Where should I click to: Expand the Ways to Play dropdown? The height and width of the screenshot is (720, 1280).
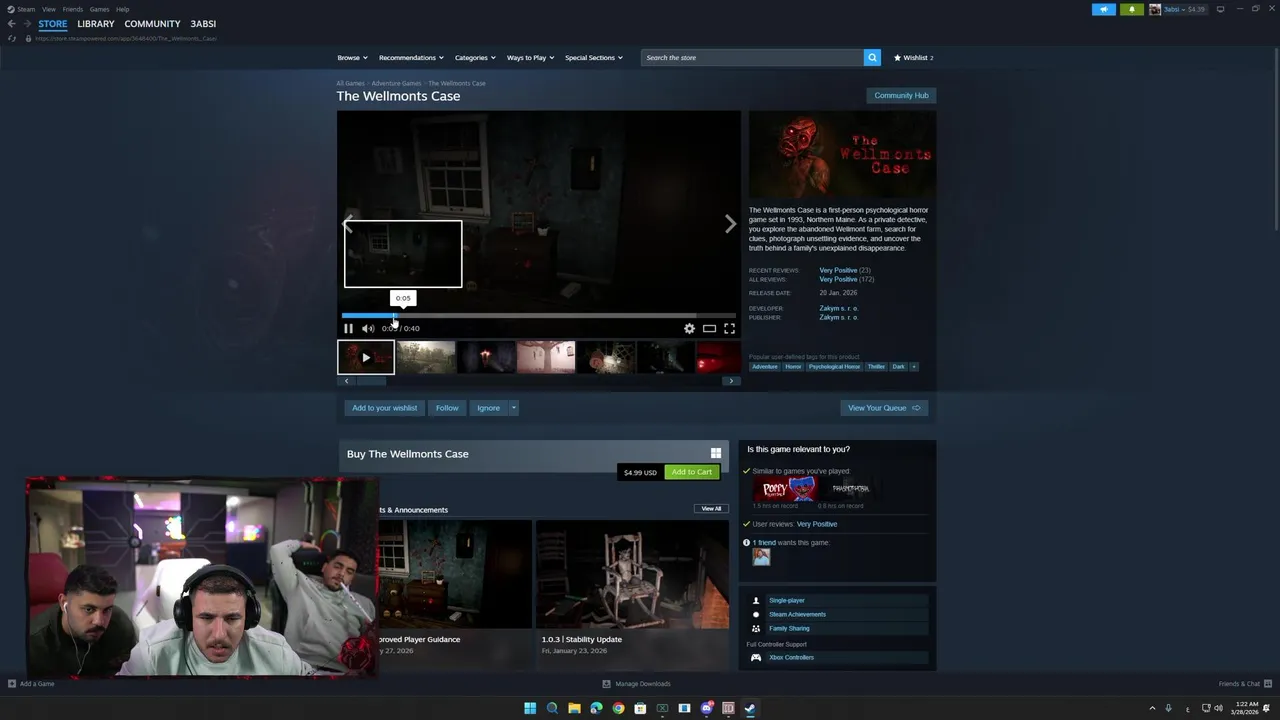pos(530,58)
